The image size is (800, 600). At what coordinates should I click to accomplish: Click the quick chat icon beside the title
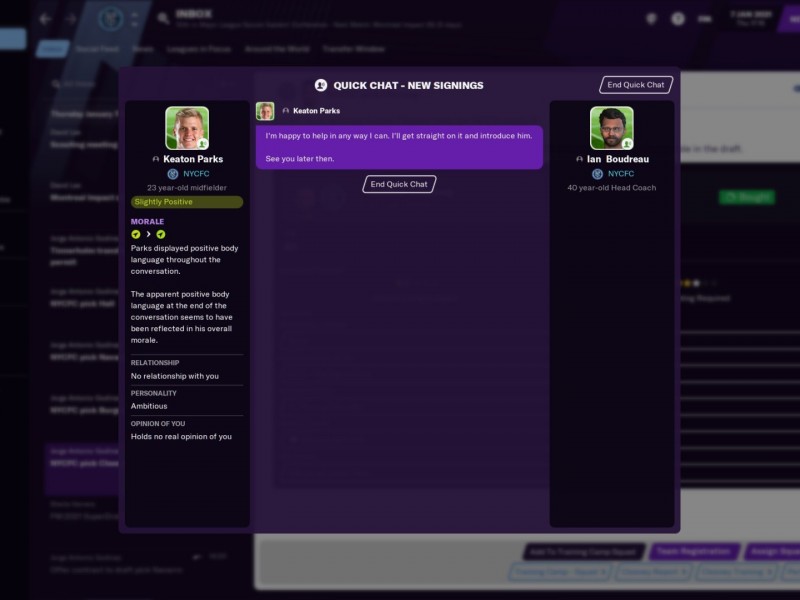320,85
